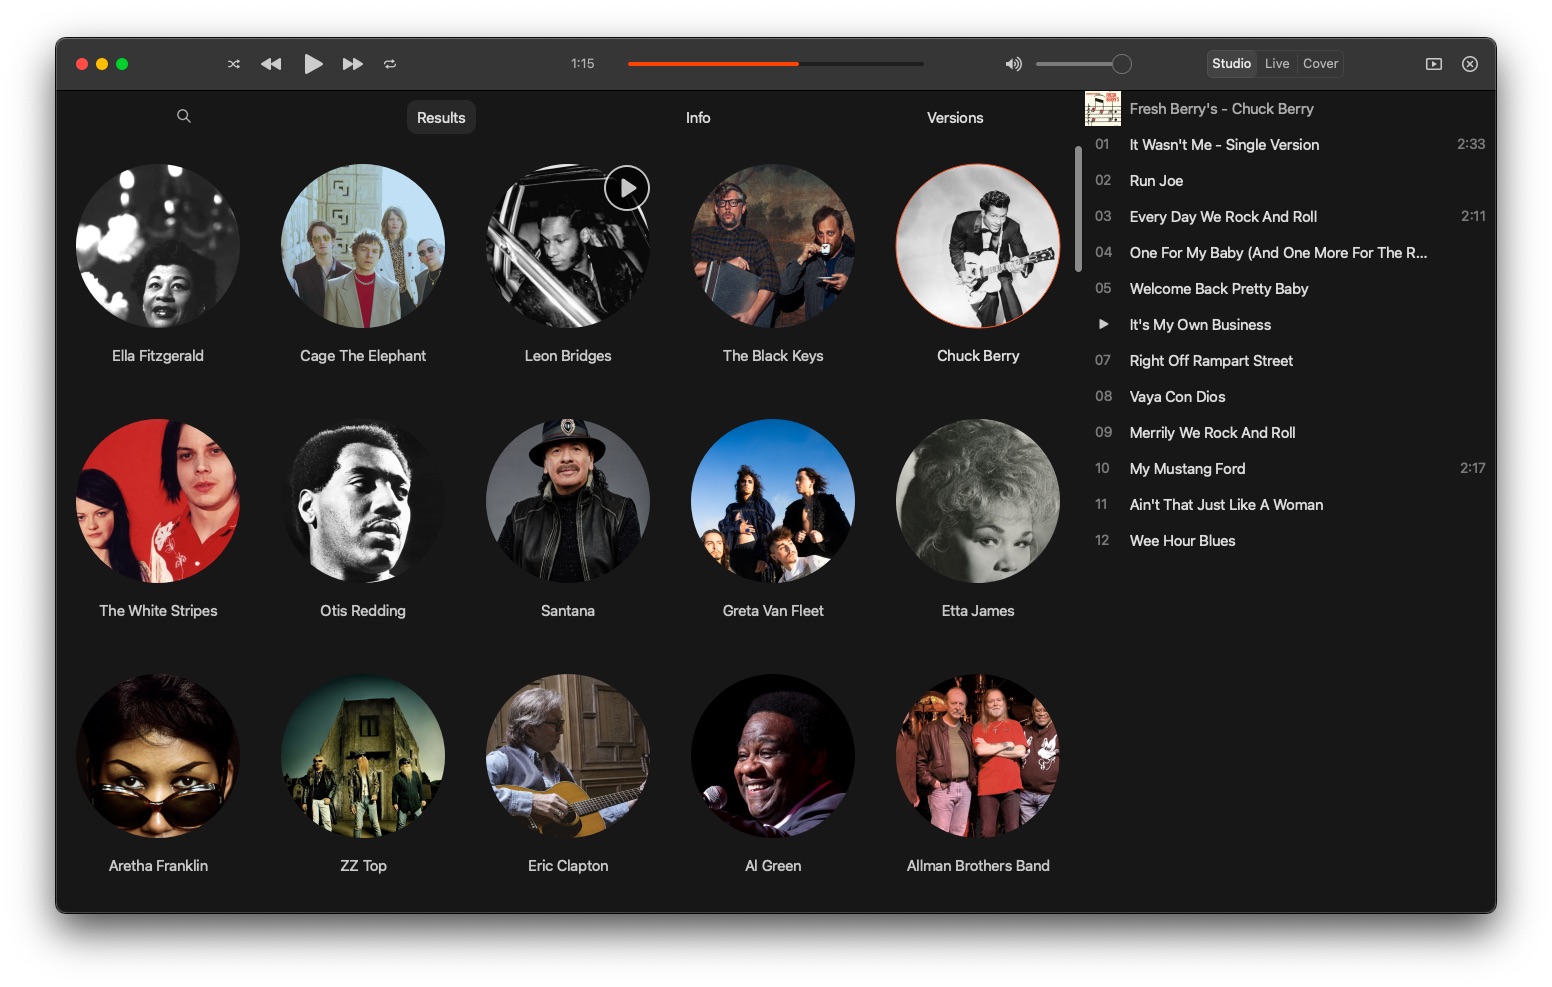Click the elapsed time 1:15

pos(583,64)
